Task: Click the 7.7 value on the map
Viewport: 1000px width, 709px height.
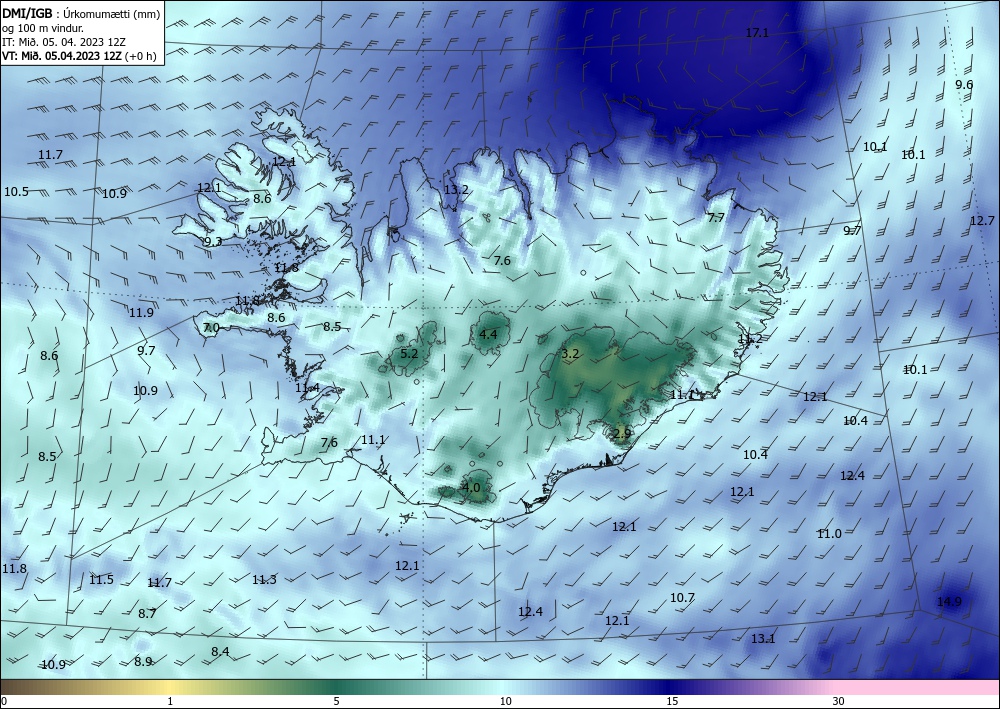Action: click(716, 217)
